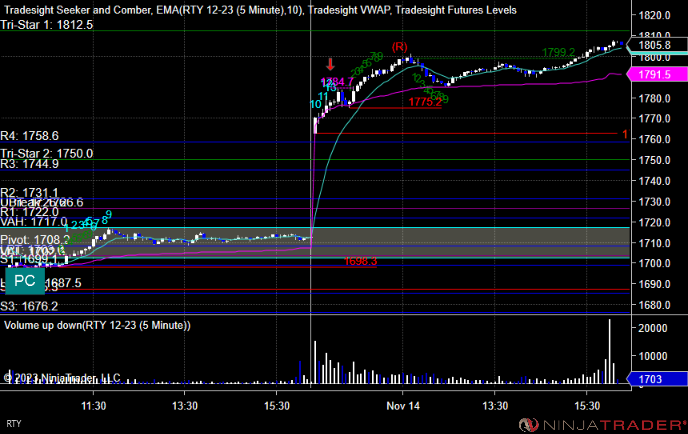Screen dimensions: 688x434
Task: Click the tallest volume bar near session close
Action: [x=609, y=352]
